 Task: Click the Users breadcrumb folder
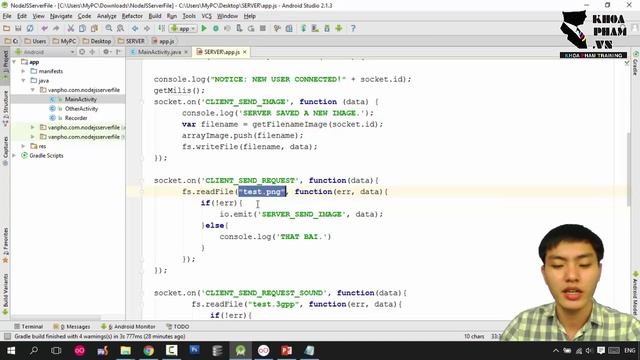(35, 41)
